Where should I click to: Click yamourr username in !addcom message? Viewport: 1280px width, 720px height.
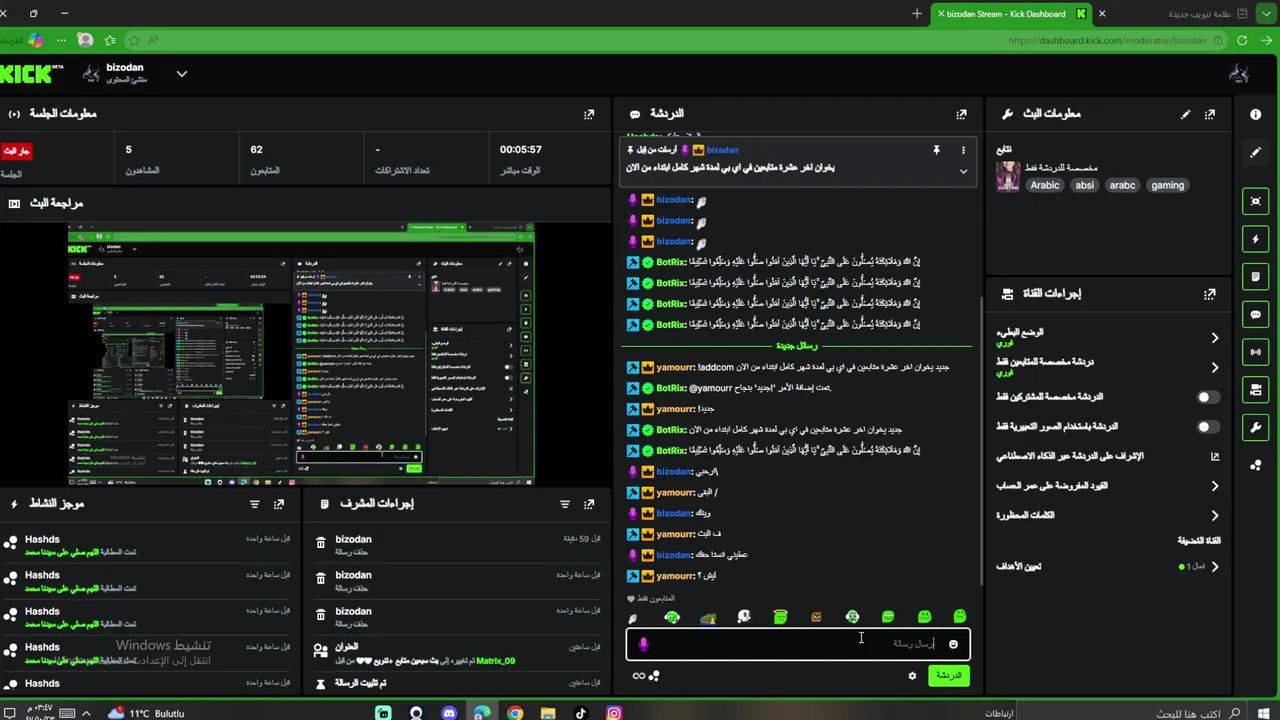[x=675, y=367]
